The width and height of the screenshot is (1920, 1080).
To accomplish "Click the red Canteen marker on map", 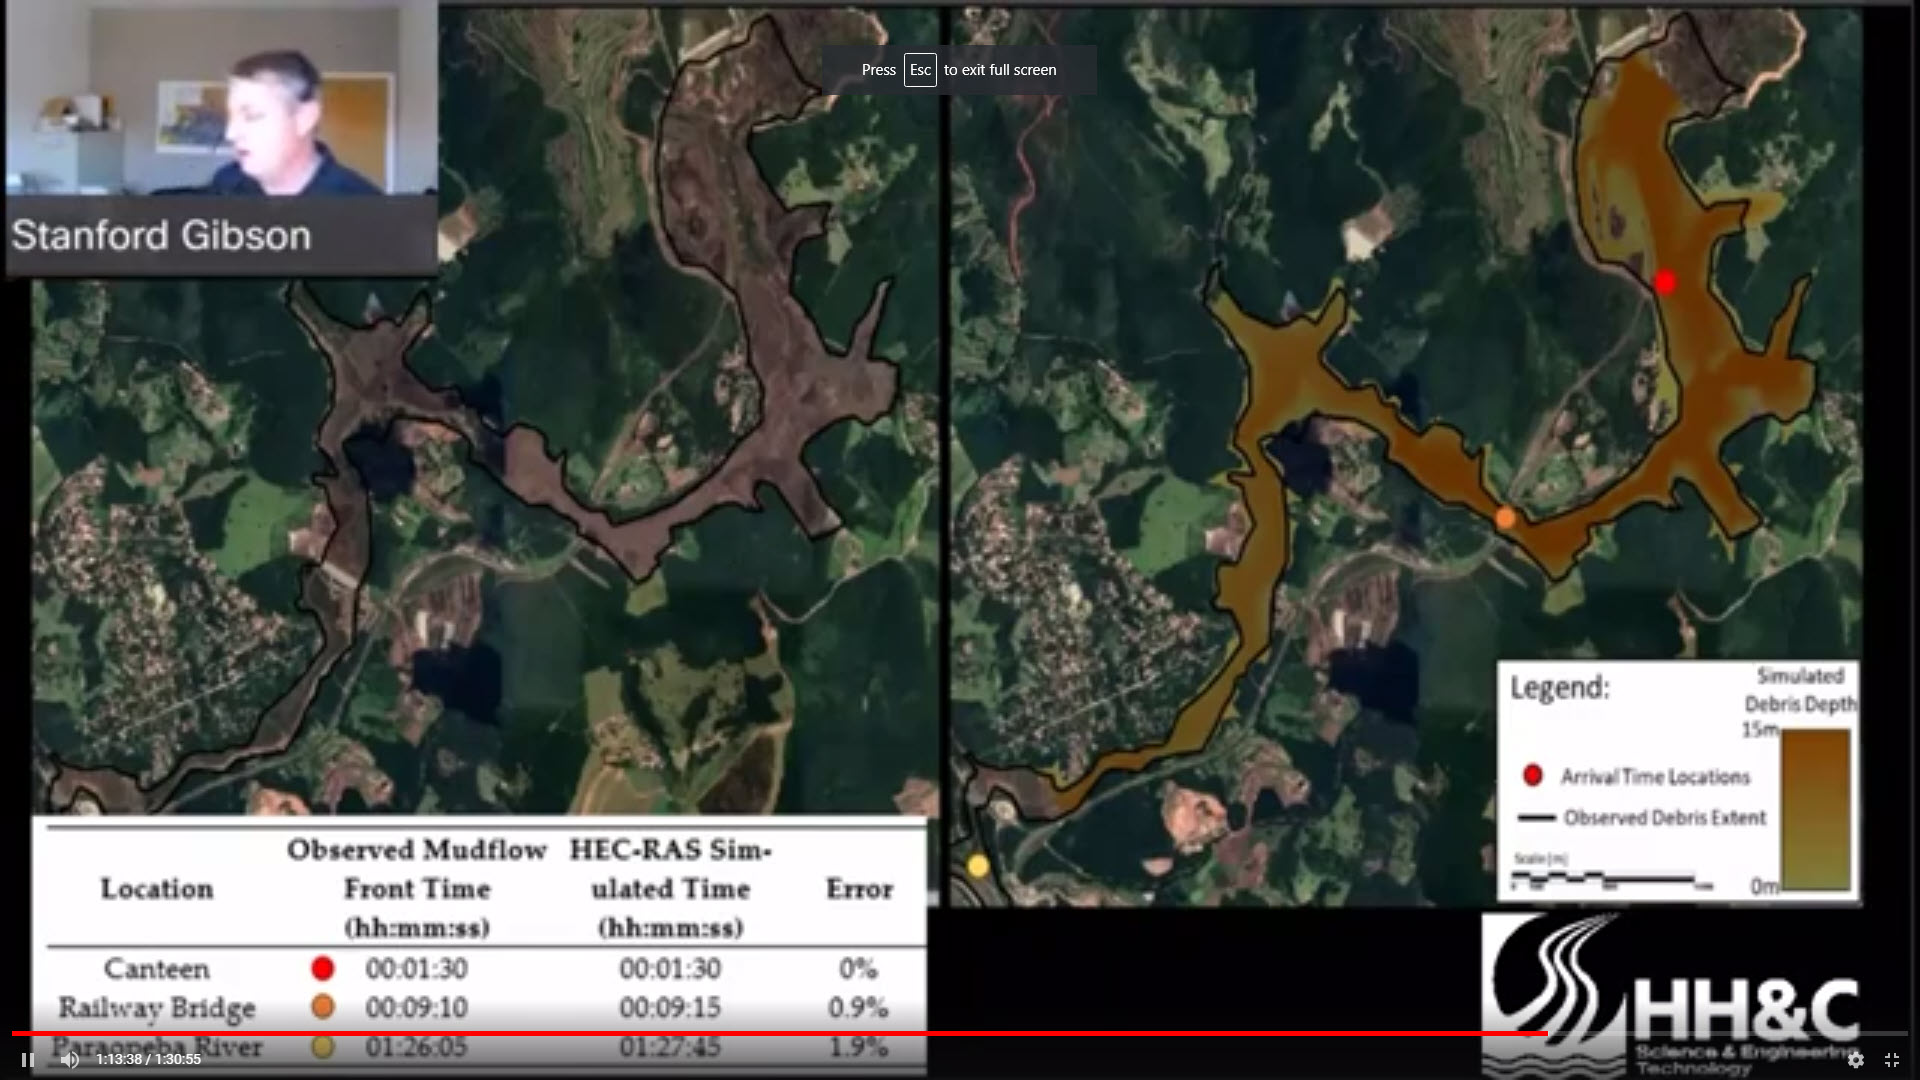I will pyautogui.click(x=1665, y=283).
